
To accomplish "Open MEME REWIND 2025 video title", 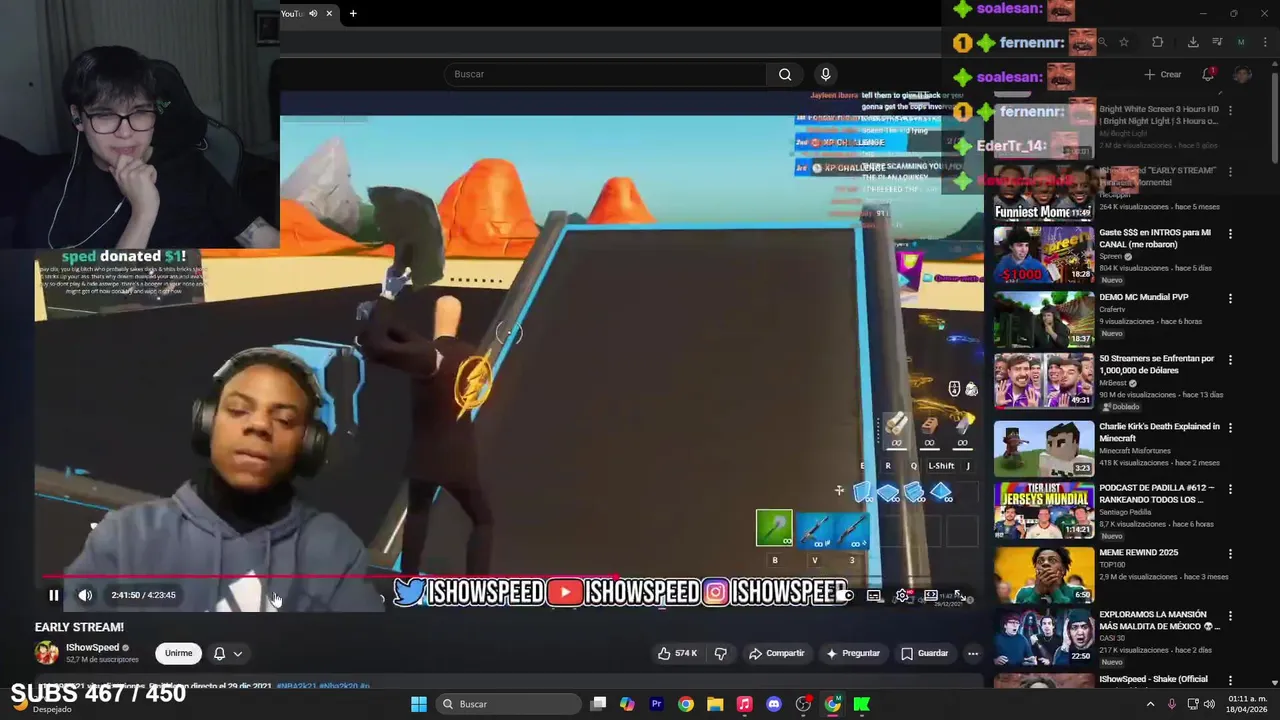I will coord(1138,552).
